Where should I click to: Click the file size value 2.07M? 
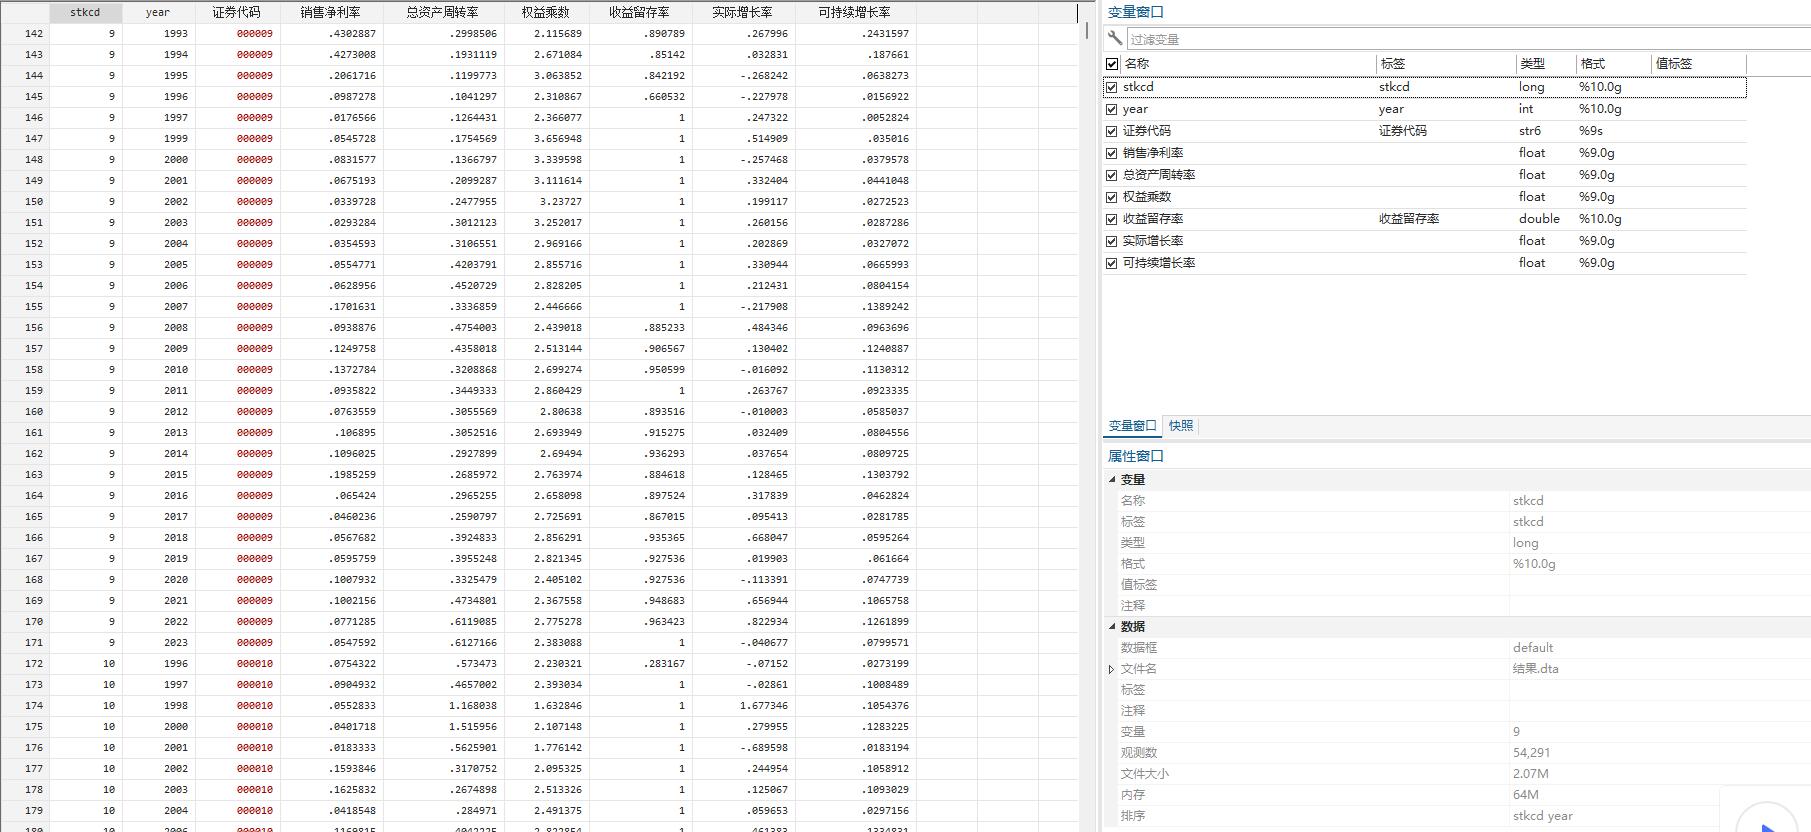1531,774
